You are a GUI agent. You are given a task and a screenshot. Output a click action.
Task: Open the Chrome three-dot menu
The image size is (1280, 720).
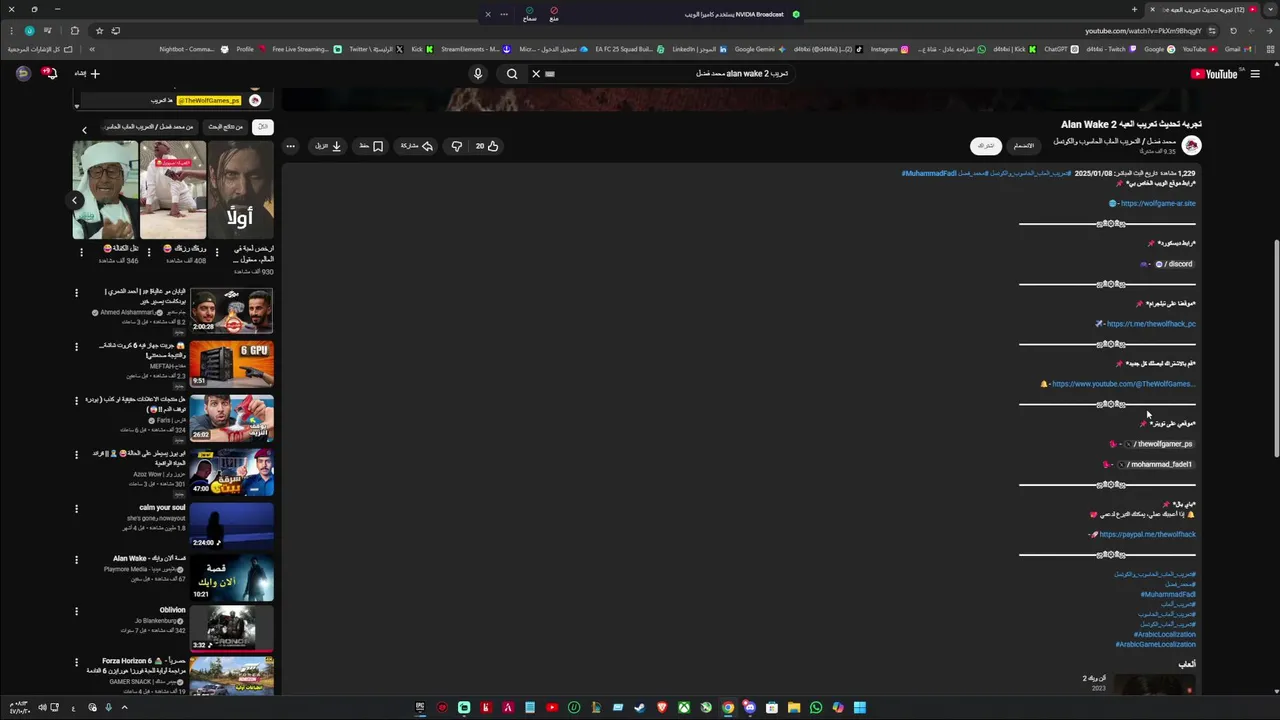click(x=12, y=31)
